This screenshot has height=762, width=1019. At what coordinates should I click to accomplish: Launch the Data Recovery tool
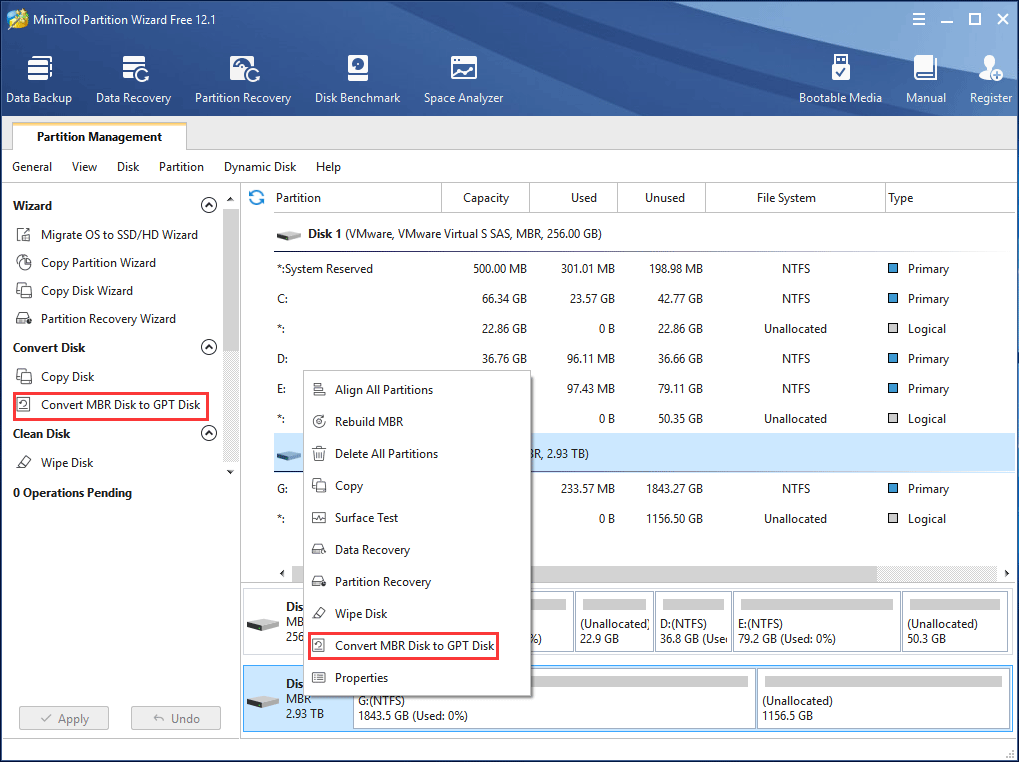coord(133,79)
